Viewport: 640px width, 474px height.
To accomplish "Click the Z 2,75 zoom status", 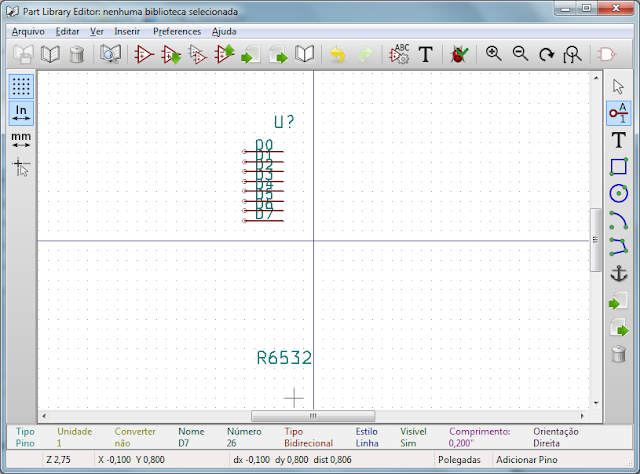I will click(x=58, y=460).
